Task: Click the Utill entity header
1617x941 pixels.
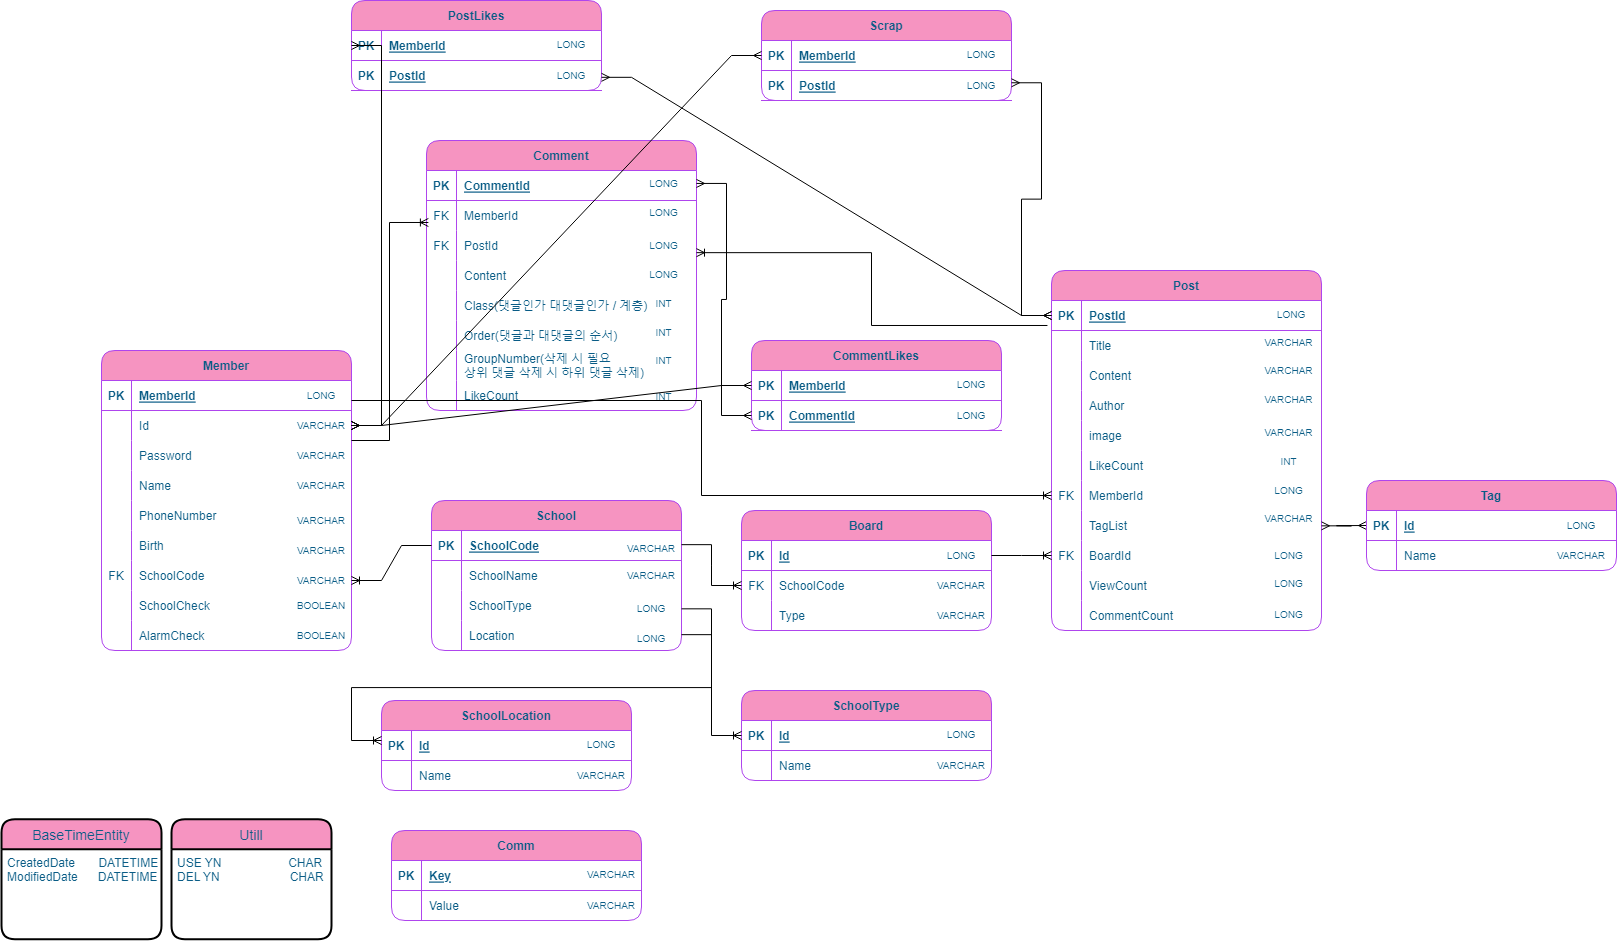Action: coord(250,835)
